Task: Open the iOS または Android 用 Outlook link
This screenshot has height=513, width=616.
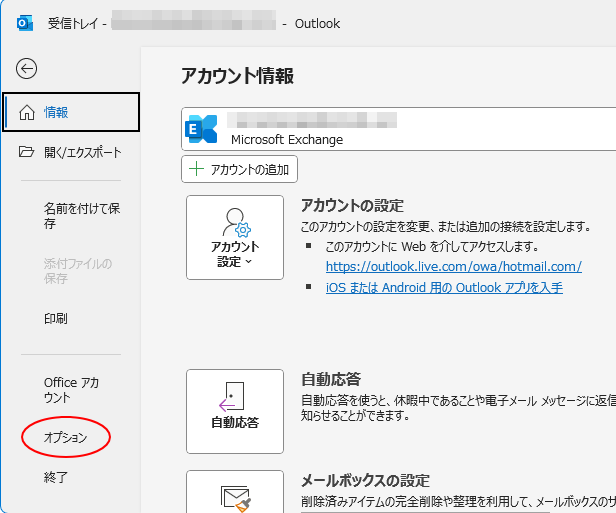Action: pyautogui.click(x=444, y=288)
